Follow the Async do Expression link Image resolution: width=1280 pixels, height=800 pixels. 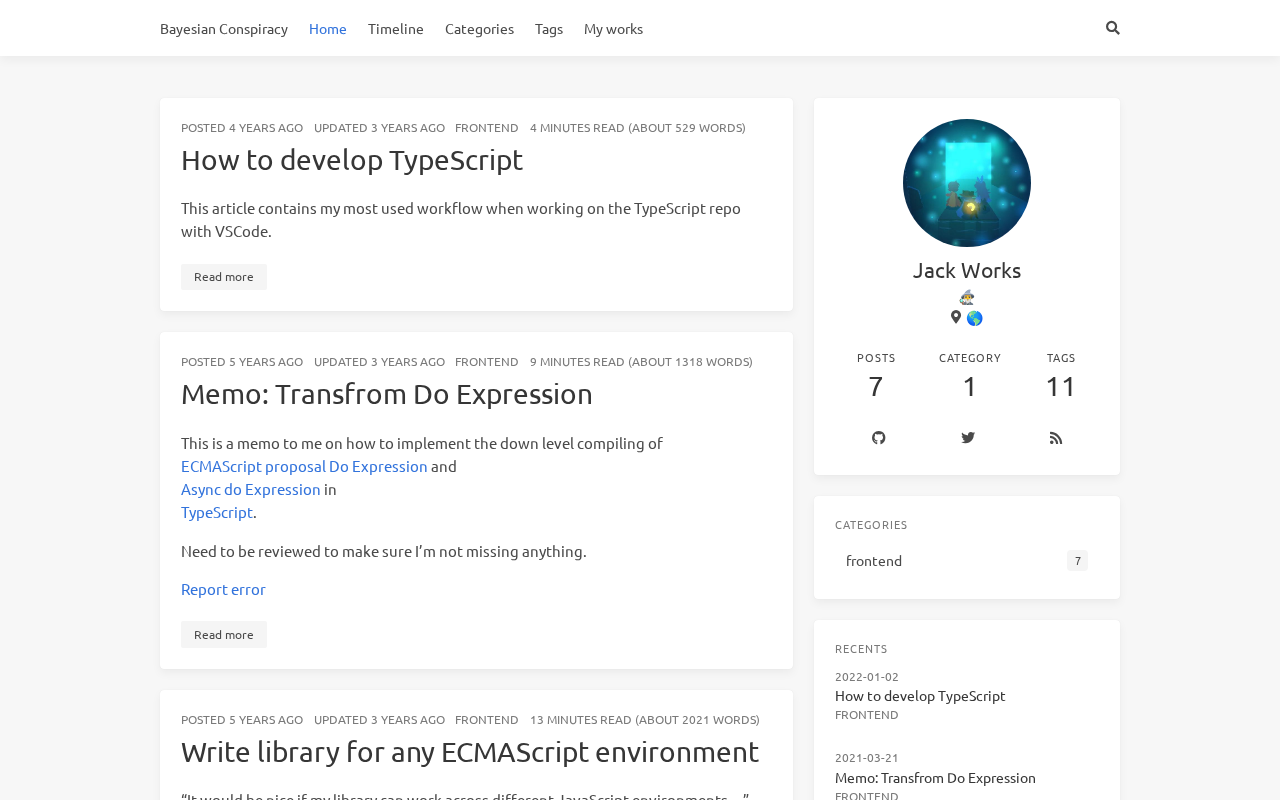tap(250, 489)
